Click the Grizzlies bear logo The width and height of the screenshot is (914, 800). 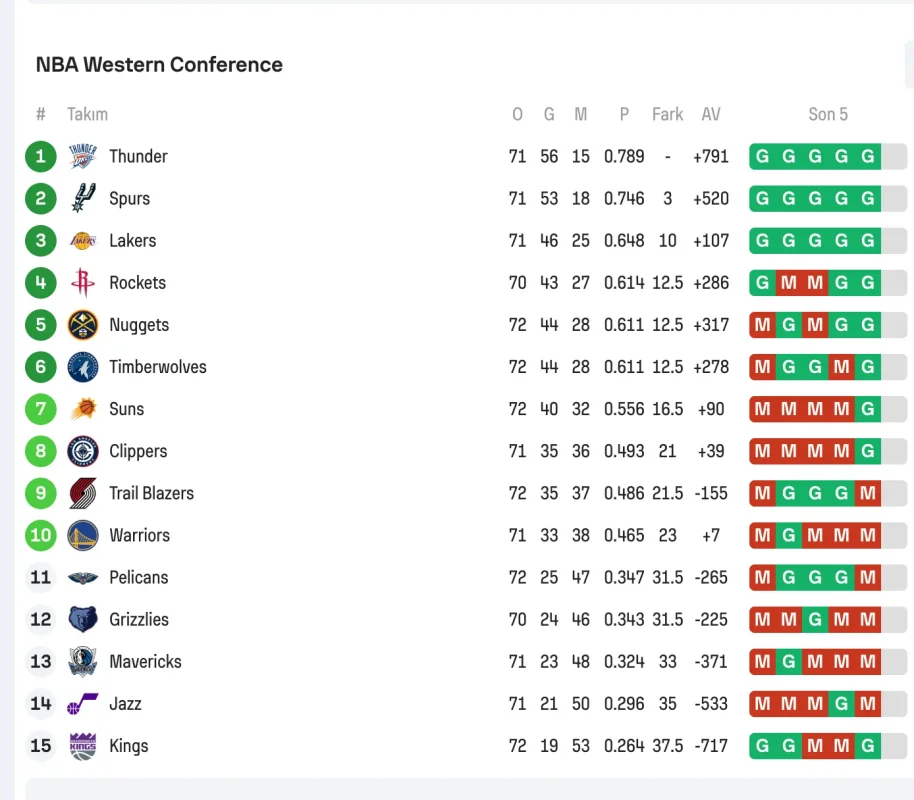pos(82,619)
